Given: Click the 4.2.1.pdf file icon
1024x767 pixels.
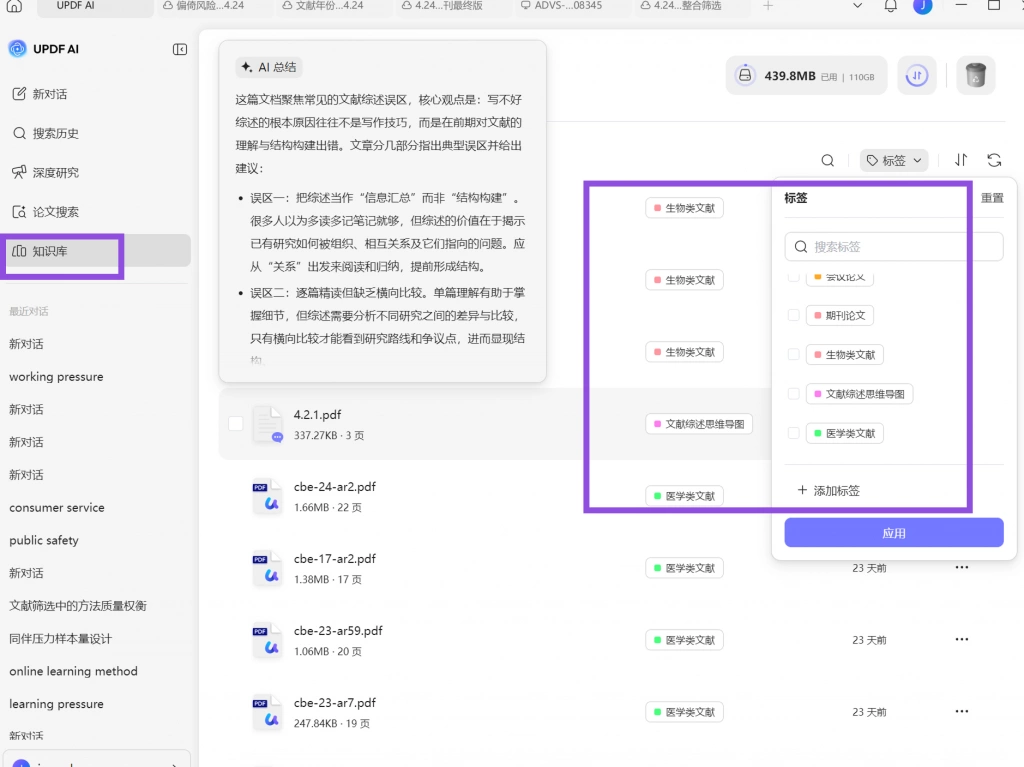Looking at the screenshot, I should point(268,425).
